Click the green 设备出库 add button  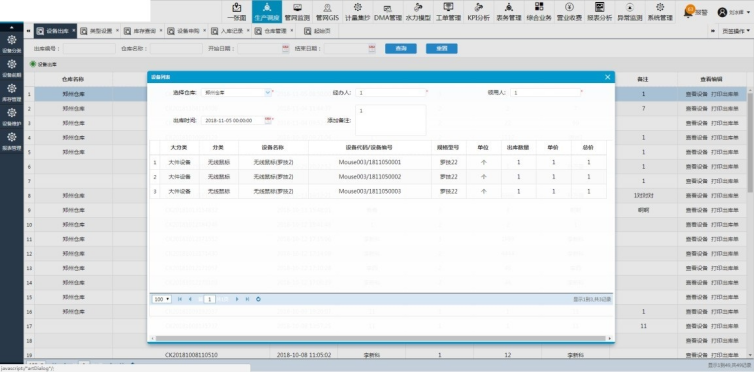click(x=43, y=64)
